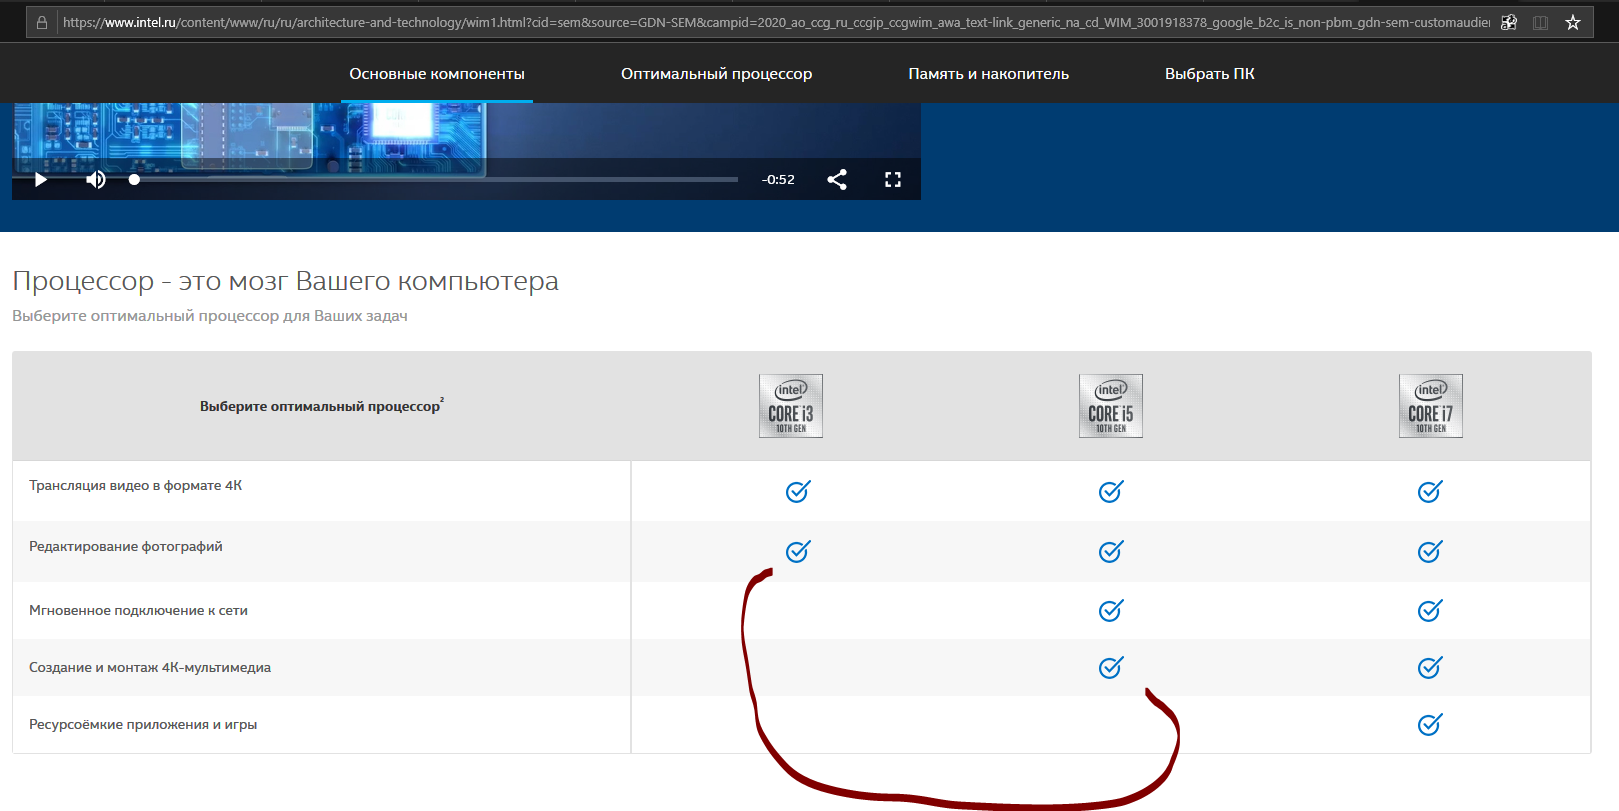Click Core i5 checkmark for Редактирование фотографий

pyautogui.click(x=1111, y=551)
